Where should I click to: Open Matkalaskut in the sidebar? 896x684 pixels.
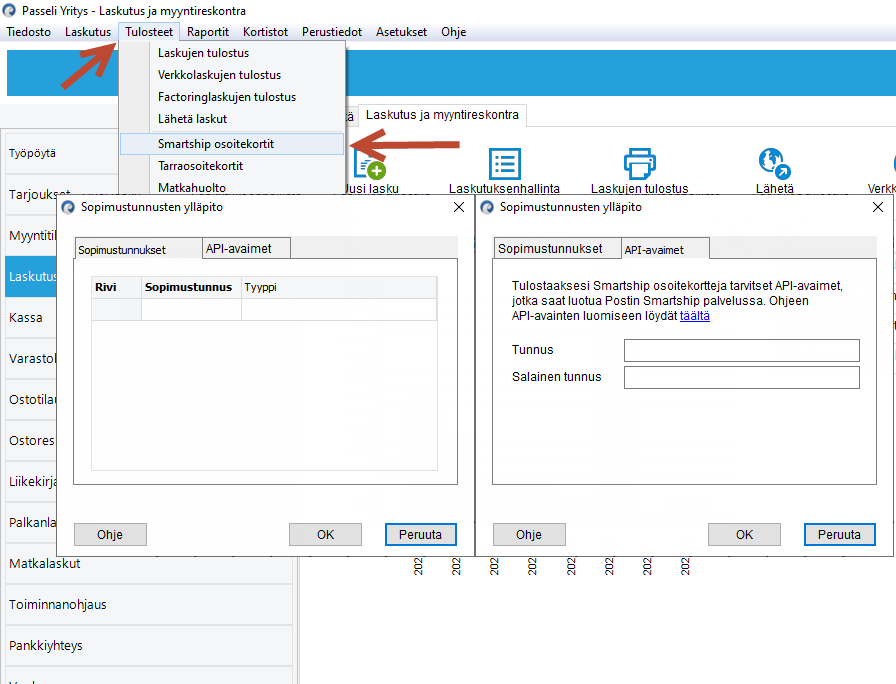coord(149,564)
